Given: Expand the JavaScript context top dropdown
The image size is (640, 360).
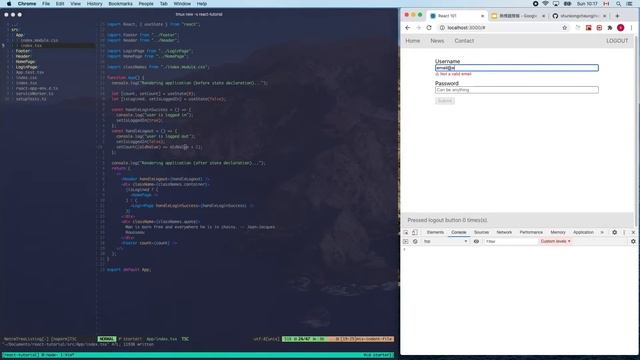Looking at the screenshot, I should pyautogui.click(x=445, y=241).
